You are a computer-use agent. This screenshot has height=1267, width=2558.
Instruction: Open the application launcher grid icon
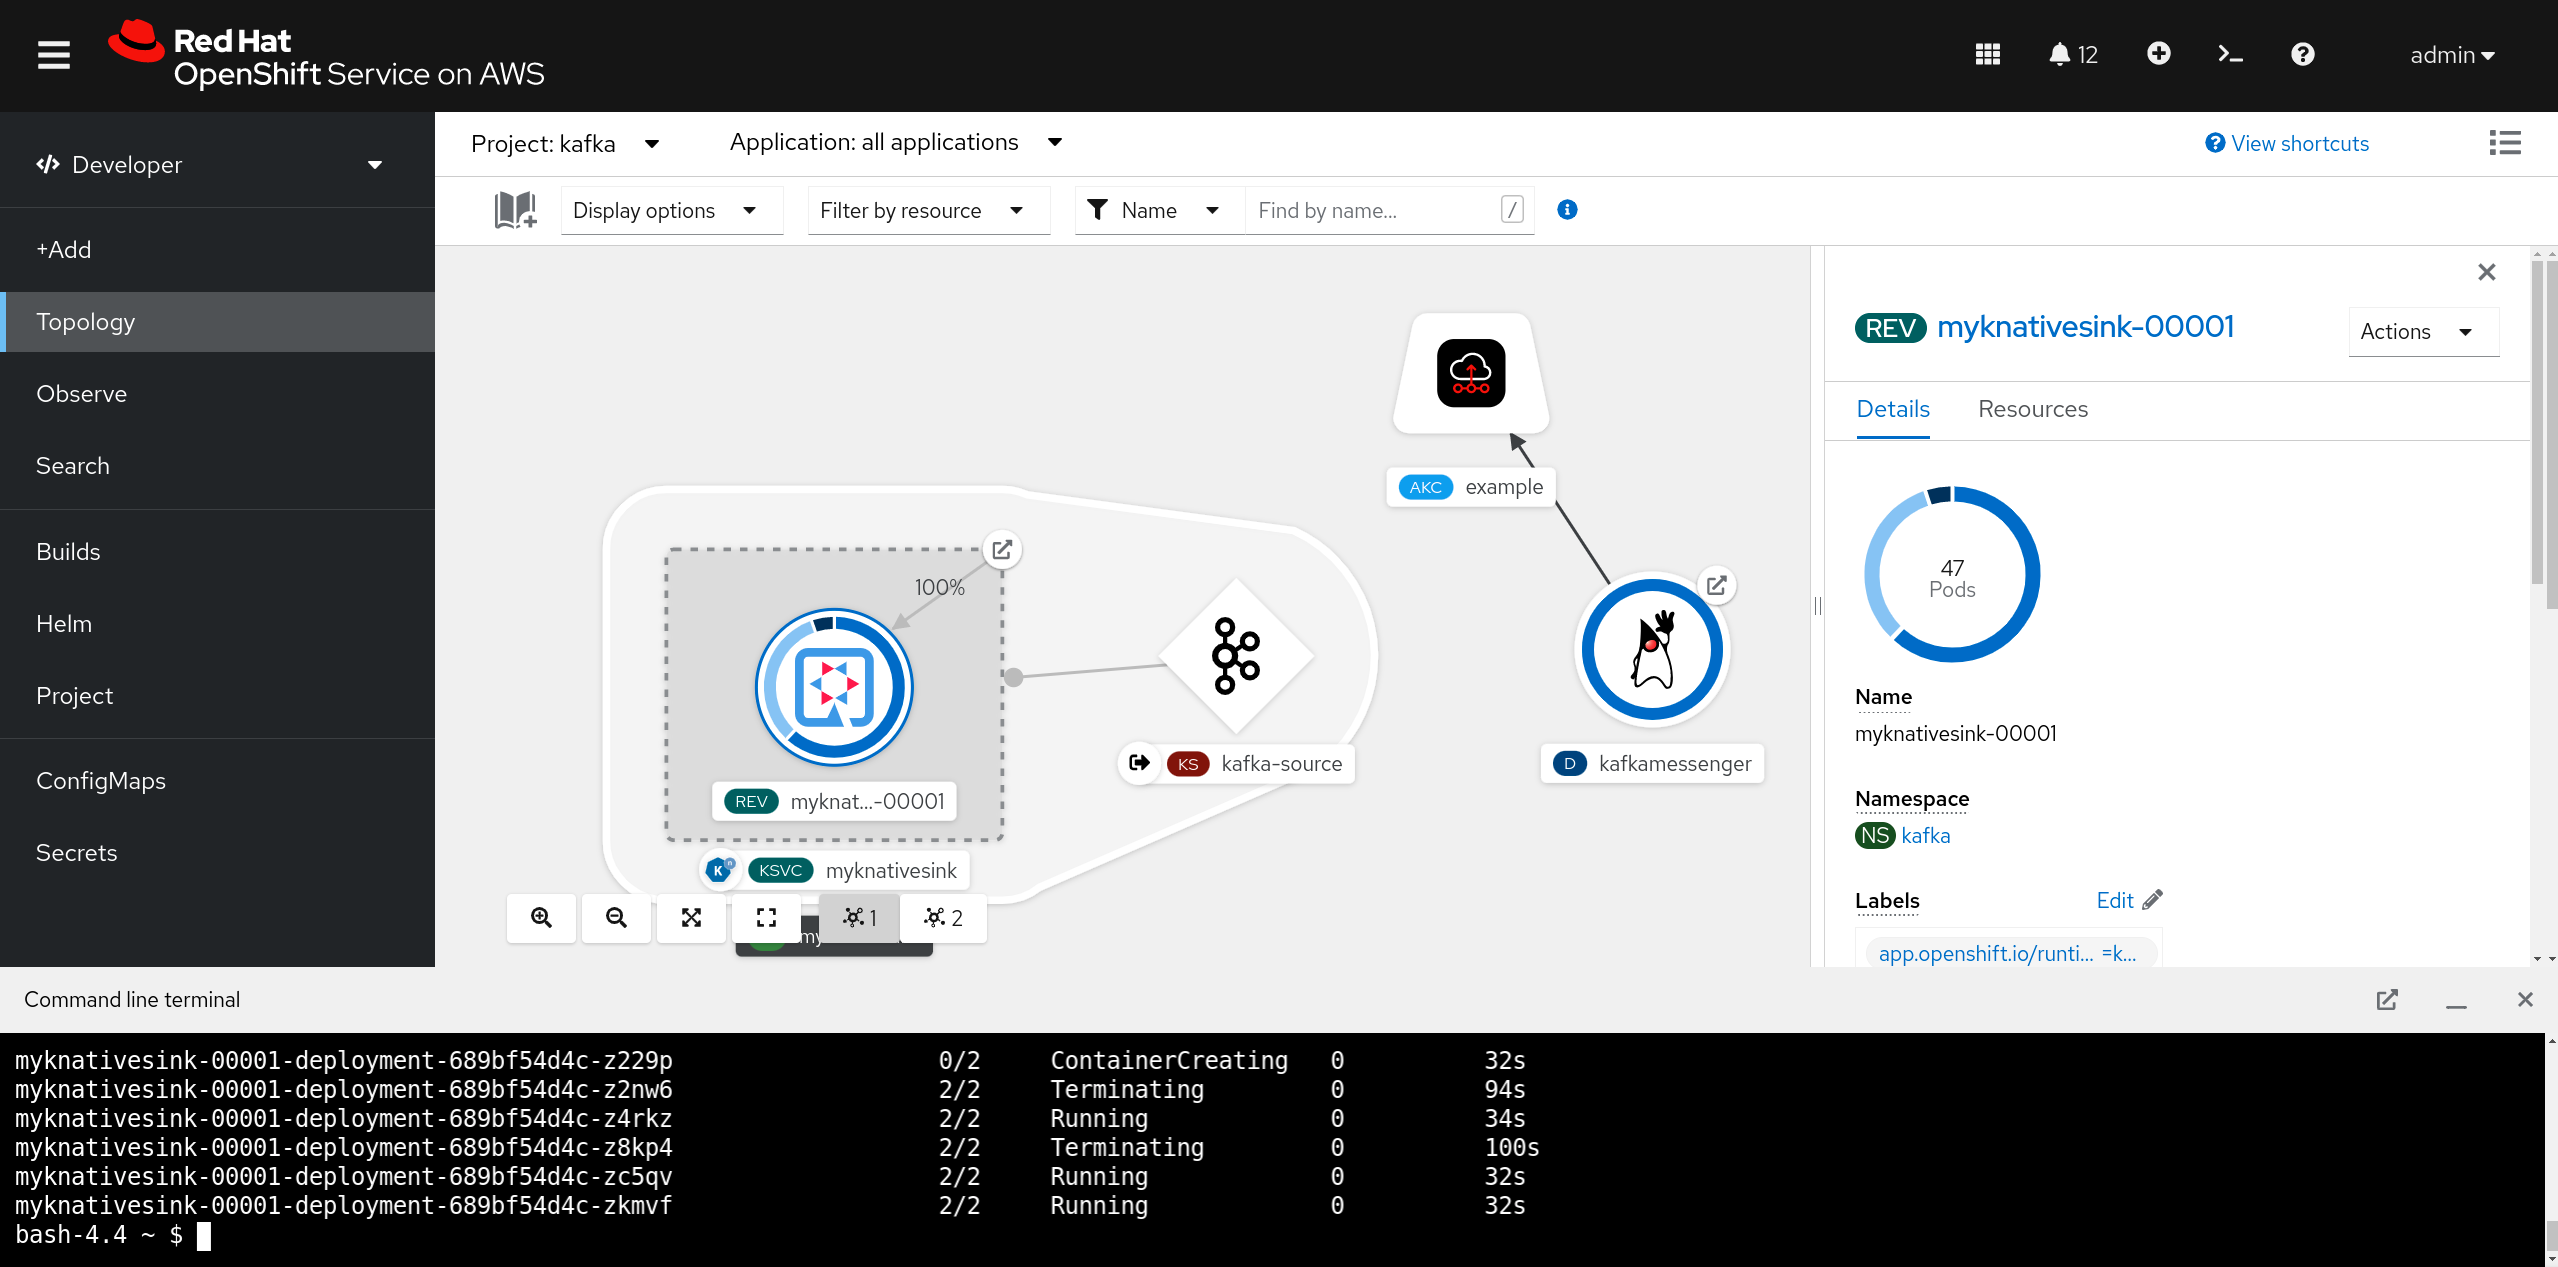[1987, 55]
